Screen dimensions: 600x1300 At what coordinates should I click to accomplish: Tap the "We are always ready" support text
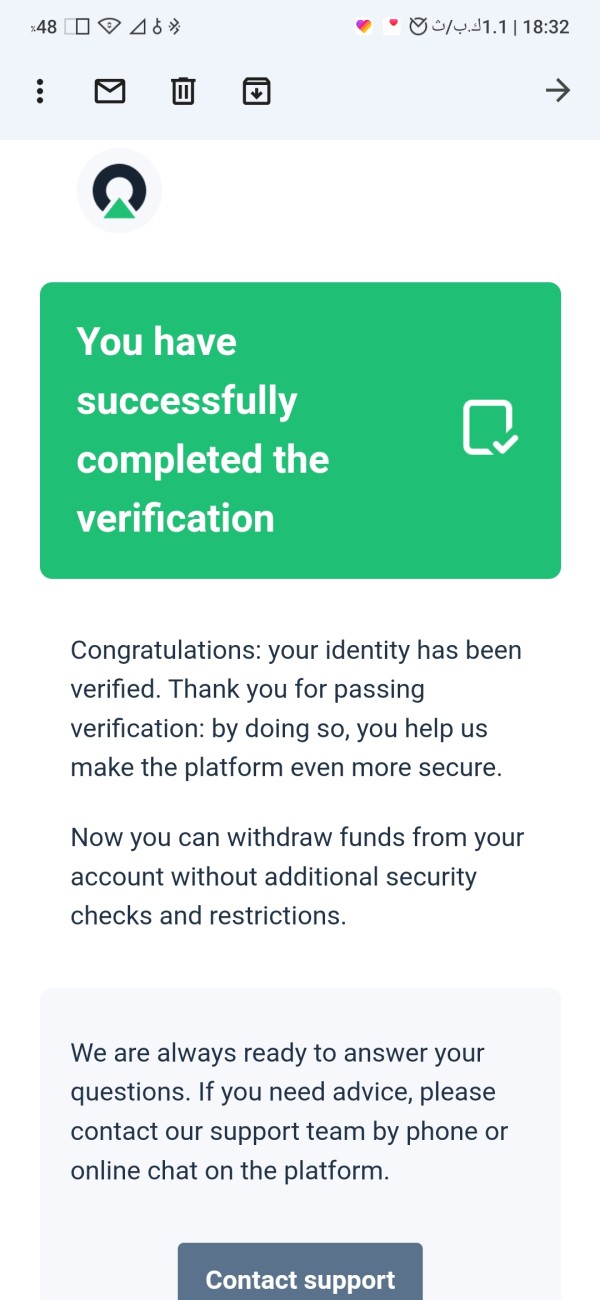click(x=289, y=1111)
